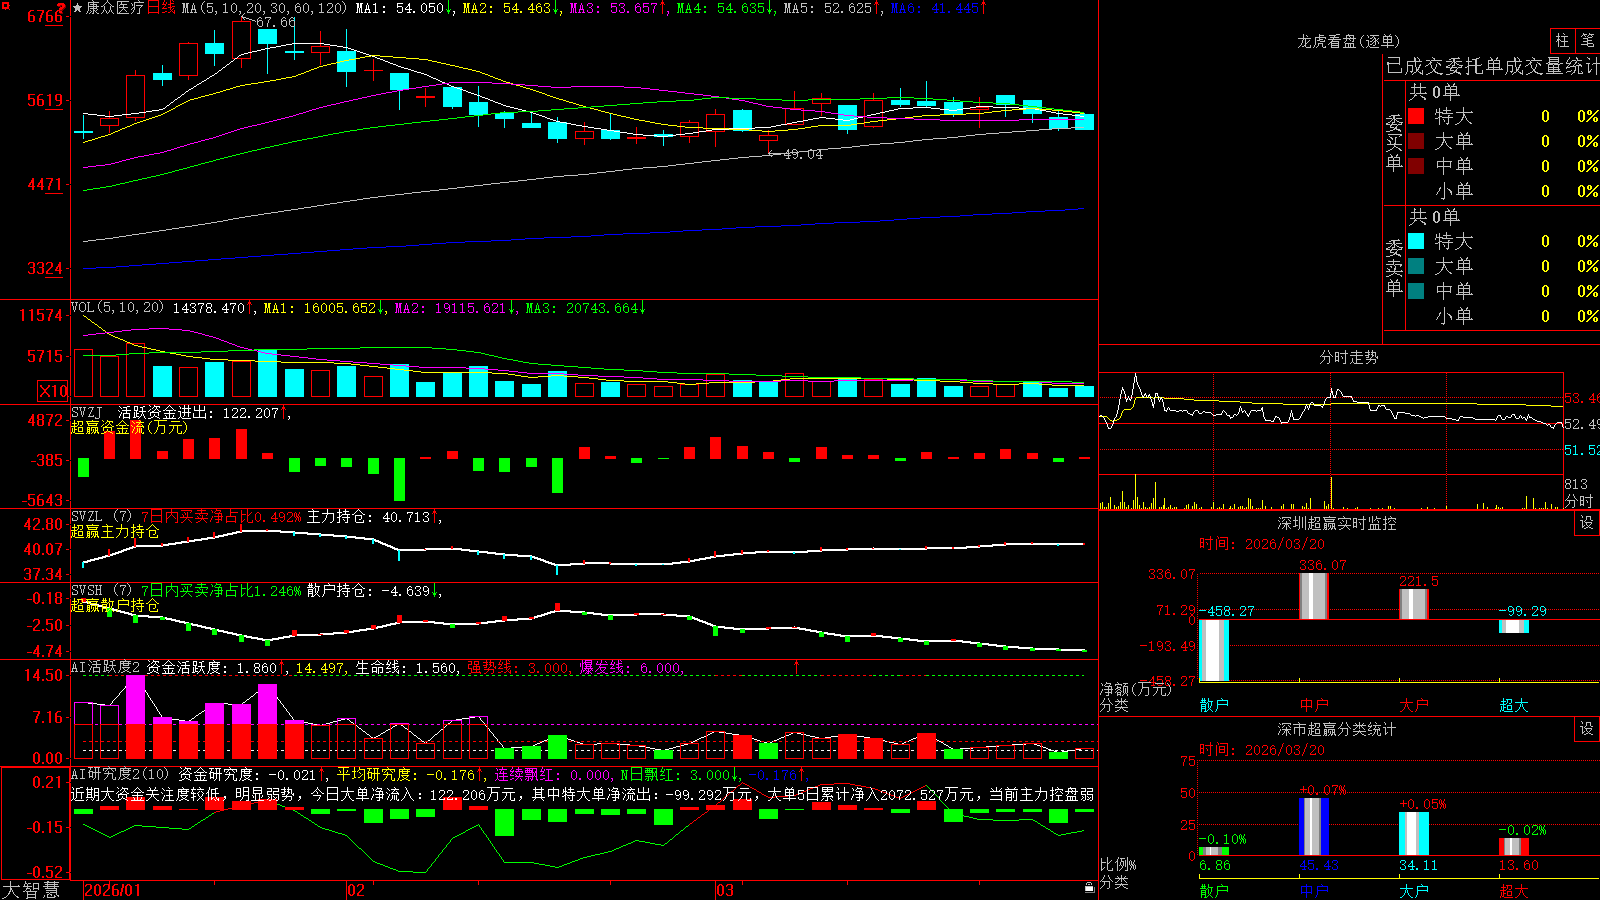Click the 02 month marker on the timeline
This screenshot has width=1600, height=900.
pos(356,890)
